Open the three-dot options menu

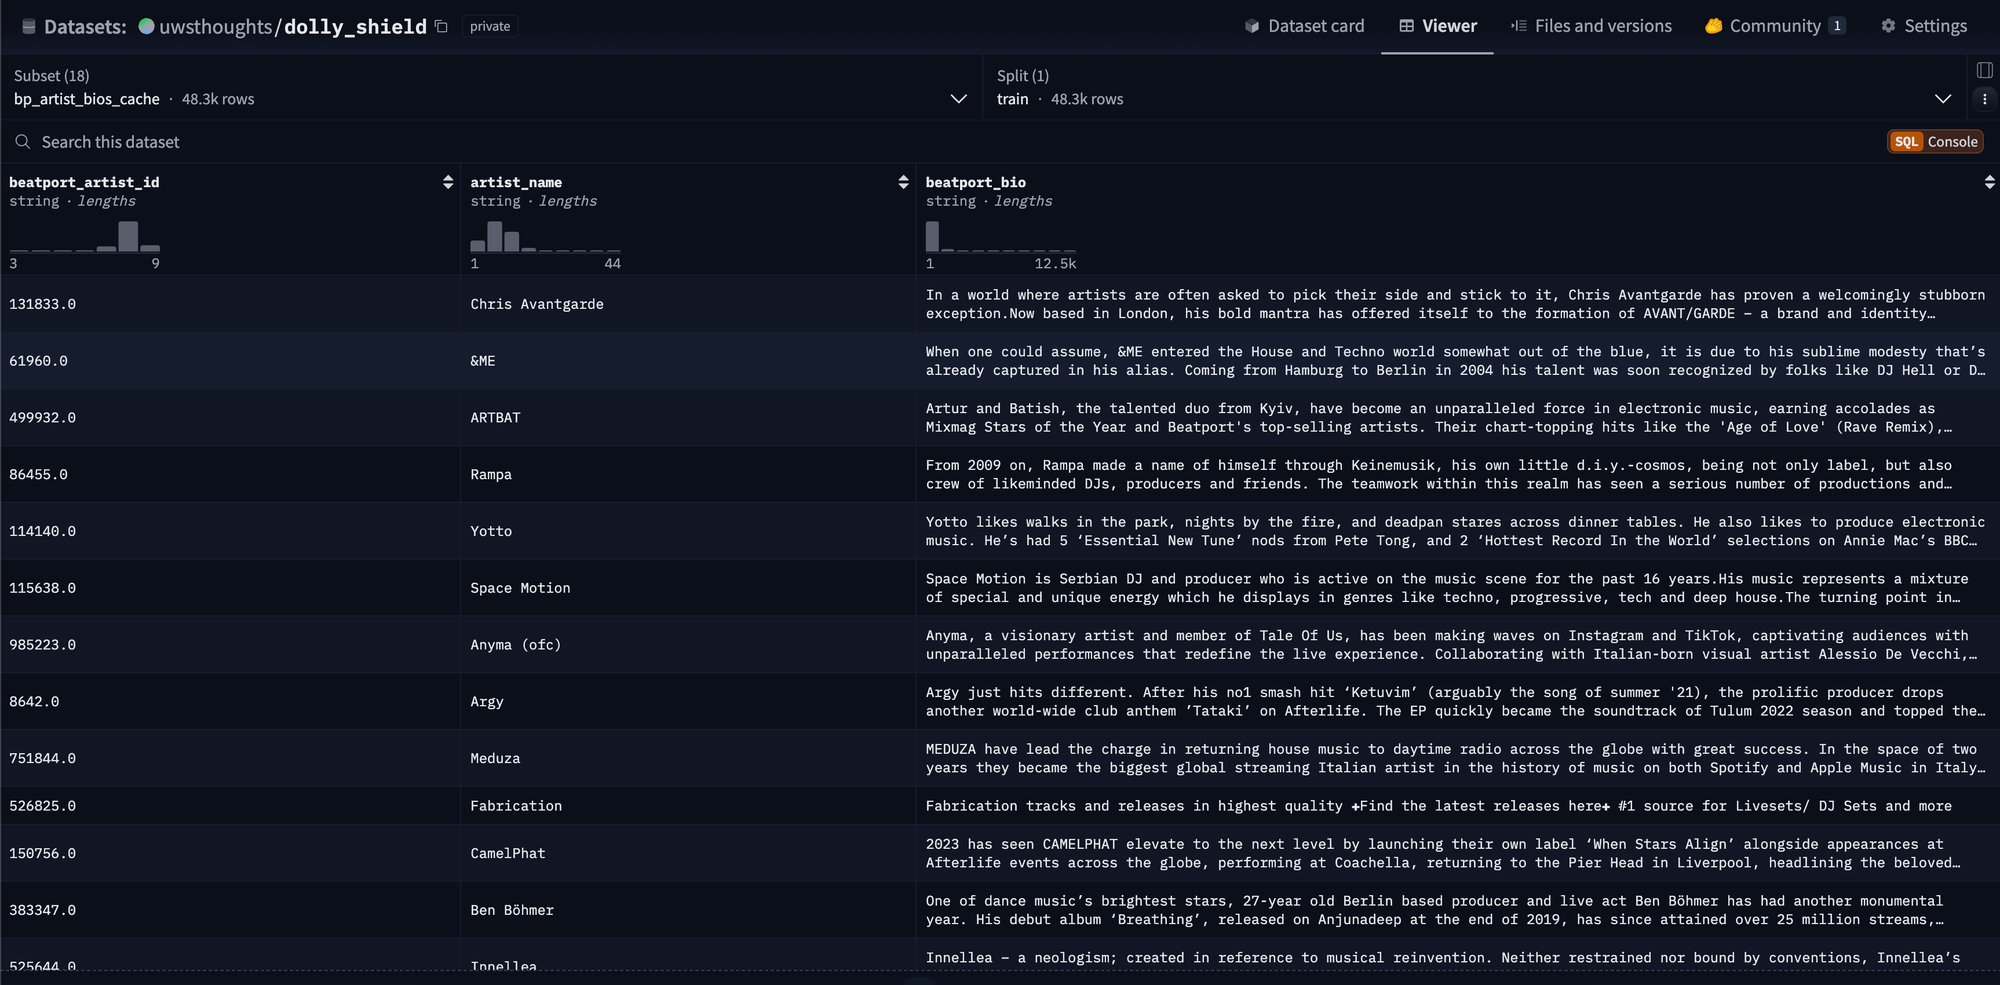1984,99
